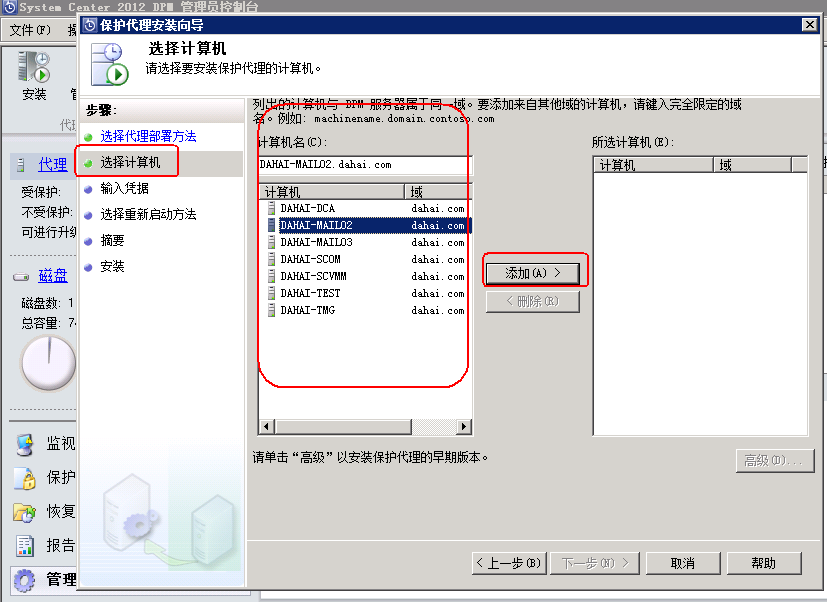Click the Management (管理) gear icon
This screenshot has height=602, width=827.
click(24, 580)
